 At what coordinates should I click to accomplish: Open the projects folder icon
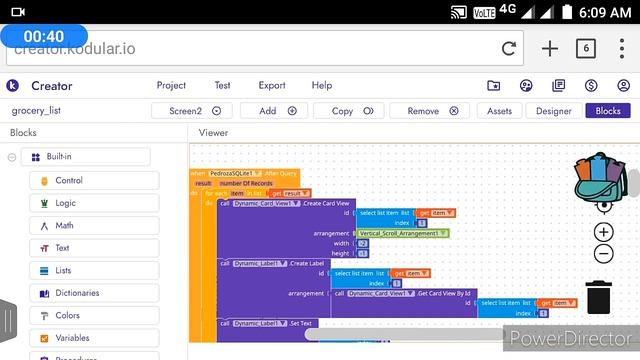tap(493, 86)
